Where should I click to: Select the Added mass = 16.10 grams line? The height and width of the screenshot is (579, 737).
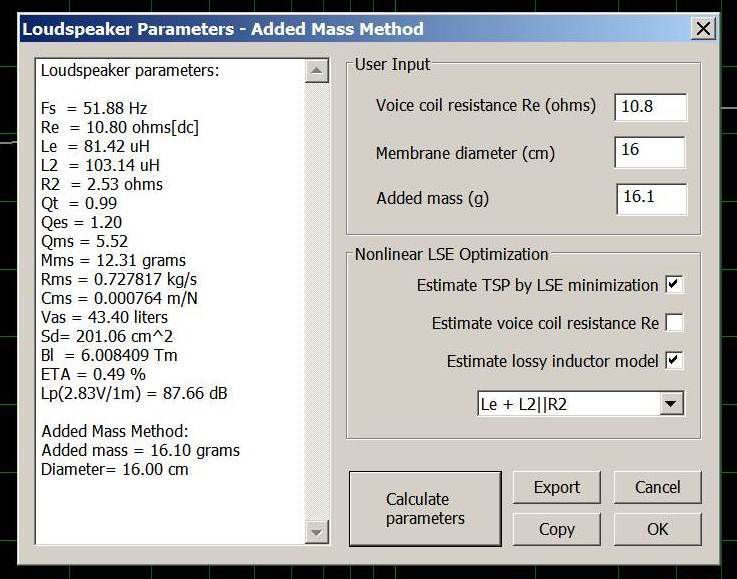[141, 450]
